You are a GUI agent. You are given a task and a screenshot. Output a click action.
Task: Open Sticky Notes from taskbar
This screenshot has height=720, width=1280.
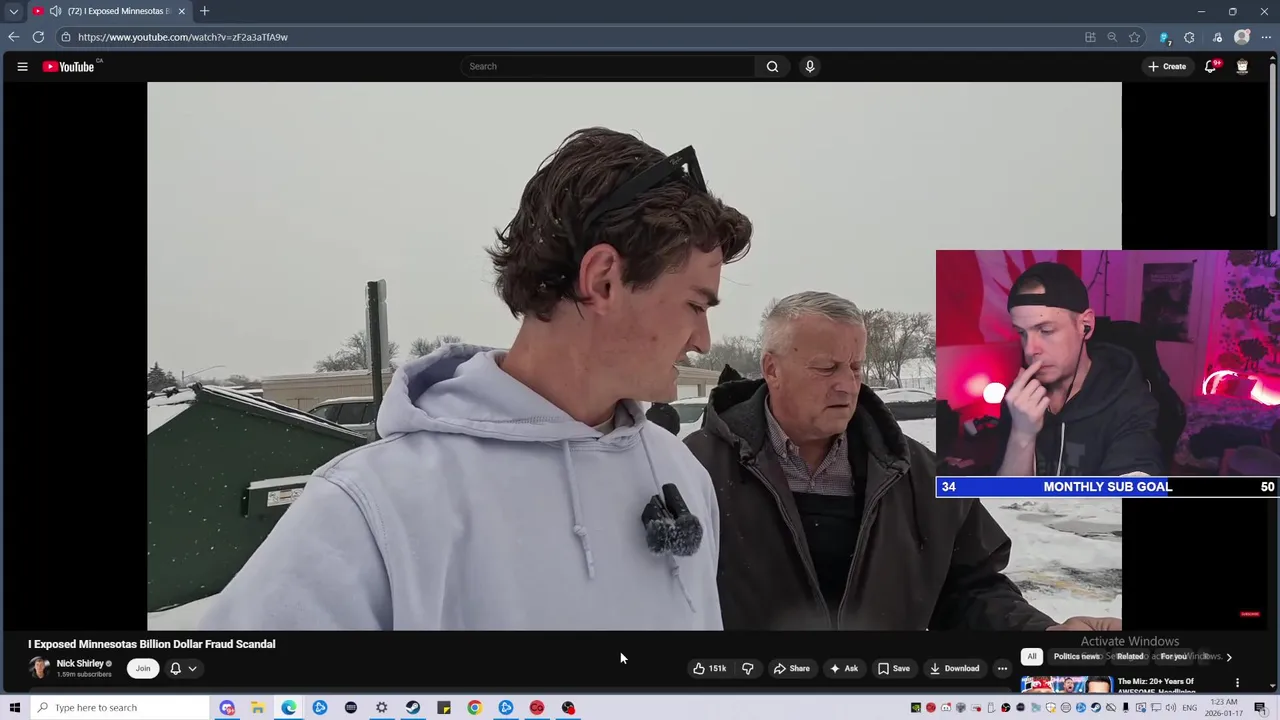444,708
